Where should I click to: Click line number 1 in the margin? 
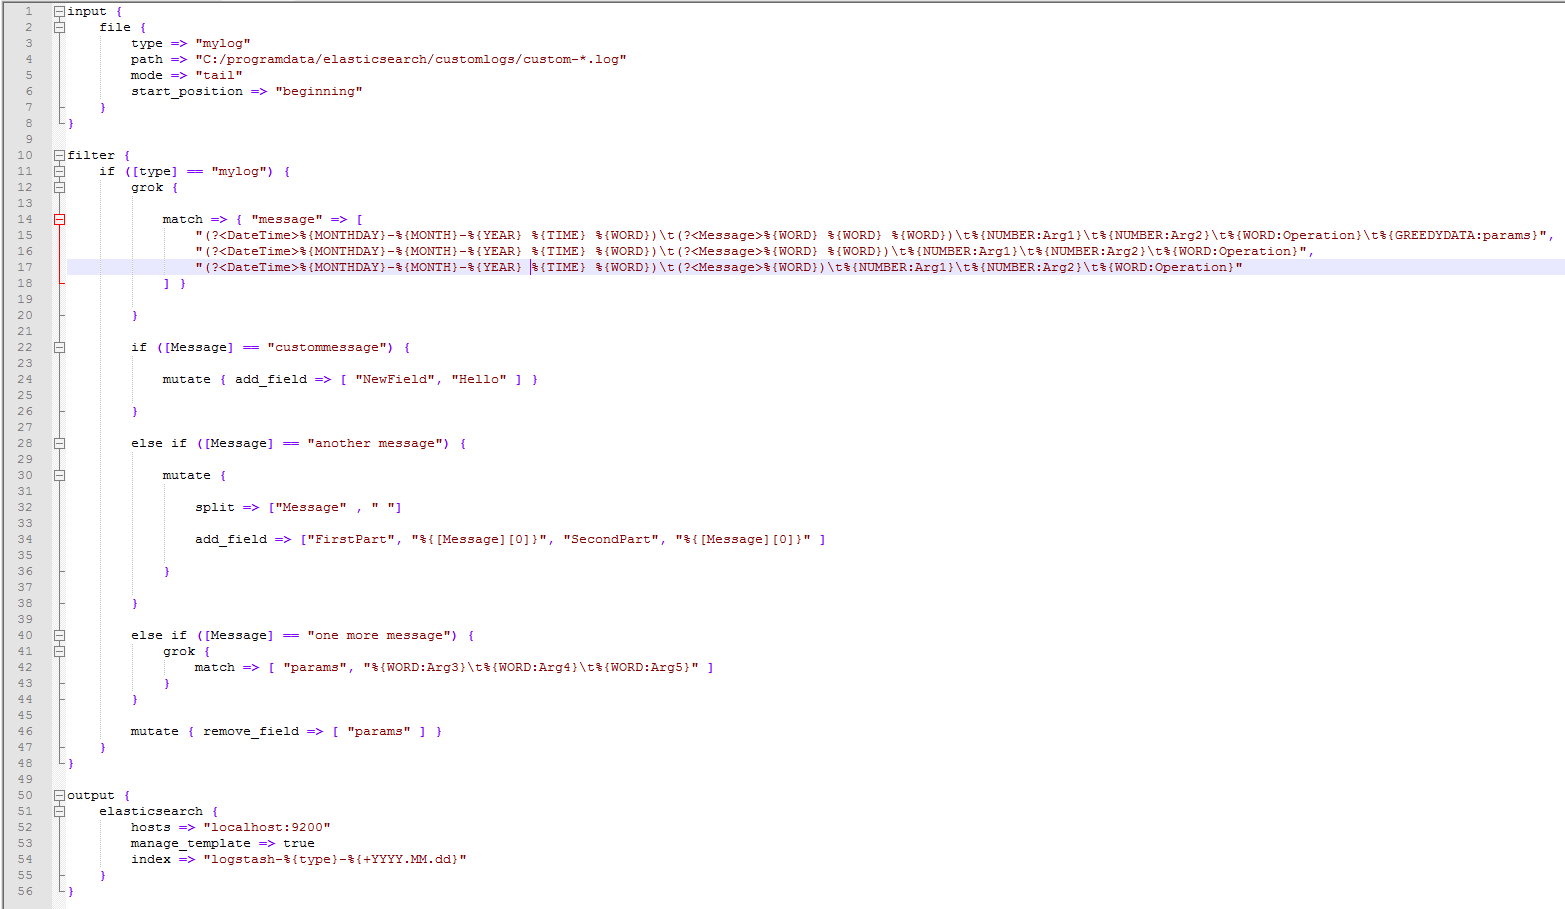29,11
